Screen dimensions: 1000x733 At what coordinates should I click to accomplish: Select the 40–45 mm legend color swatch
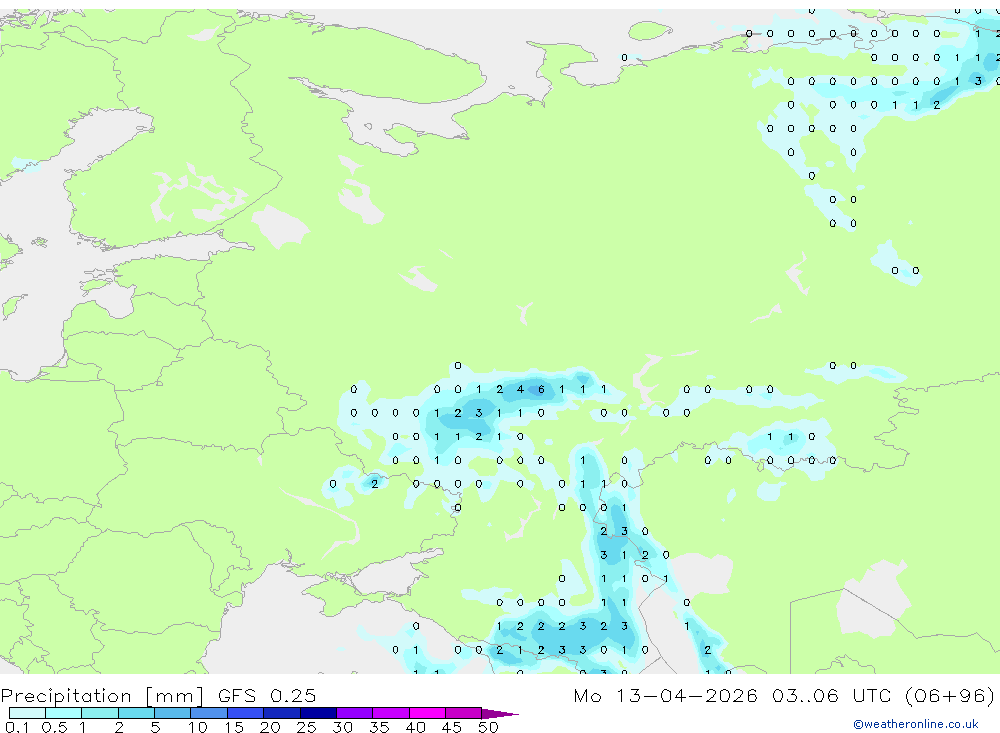[x=427, y=713]
